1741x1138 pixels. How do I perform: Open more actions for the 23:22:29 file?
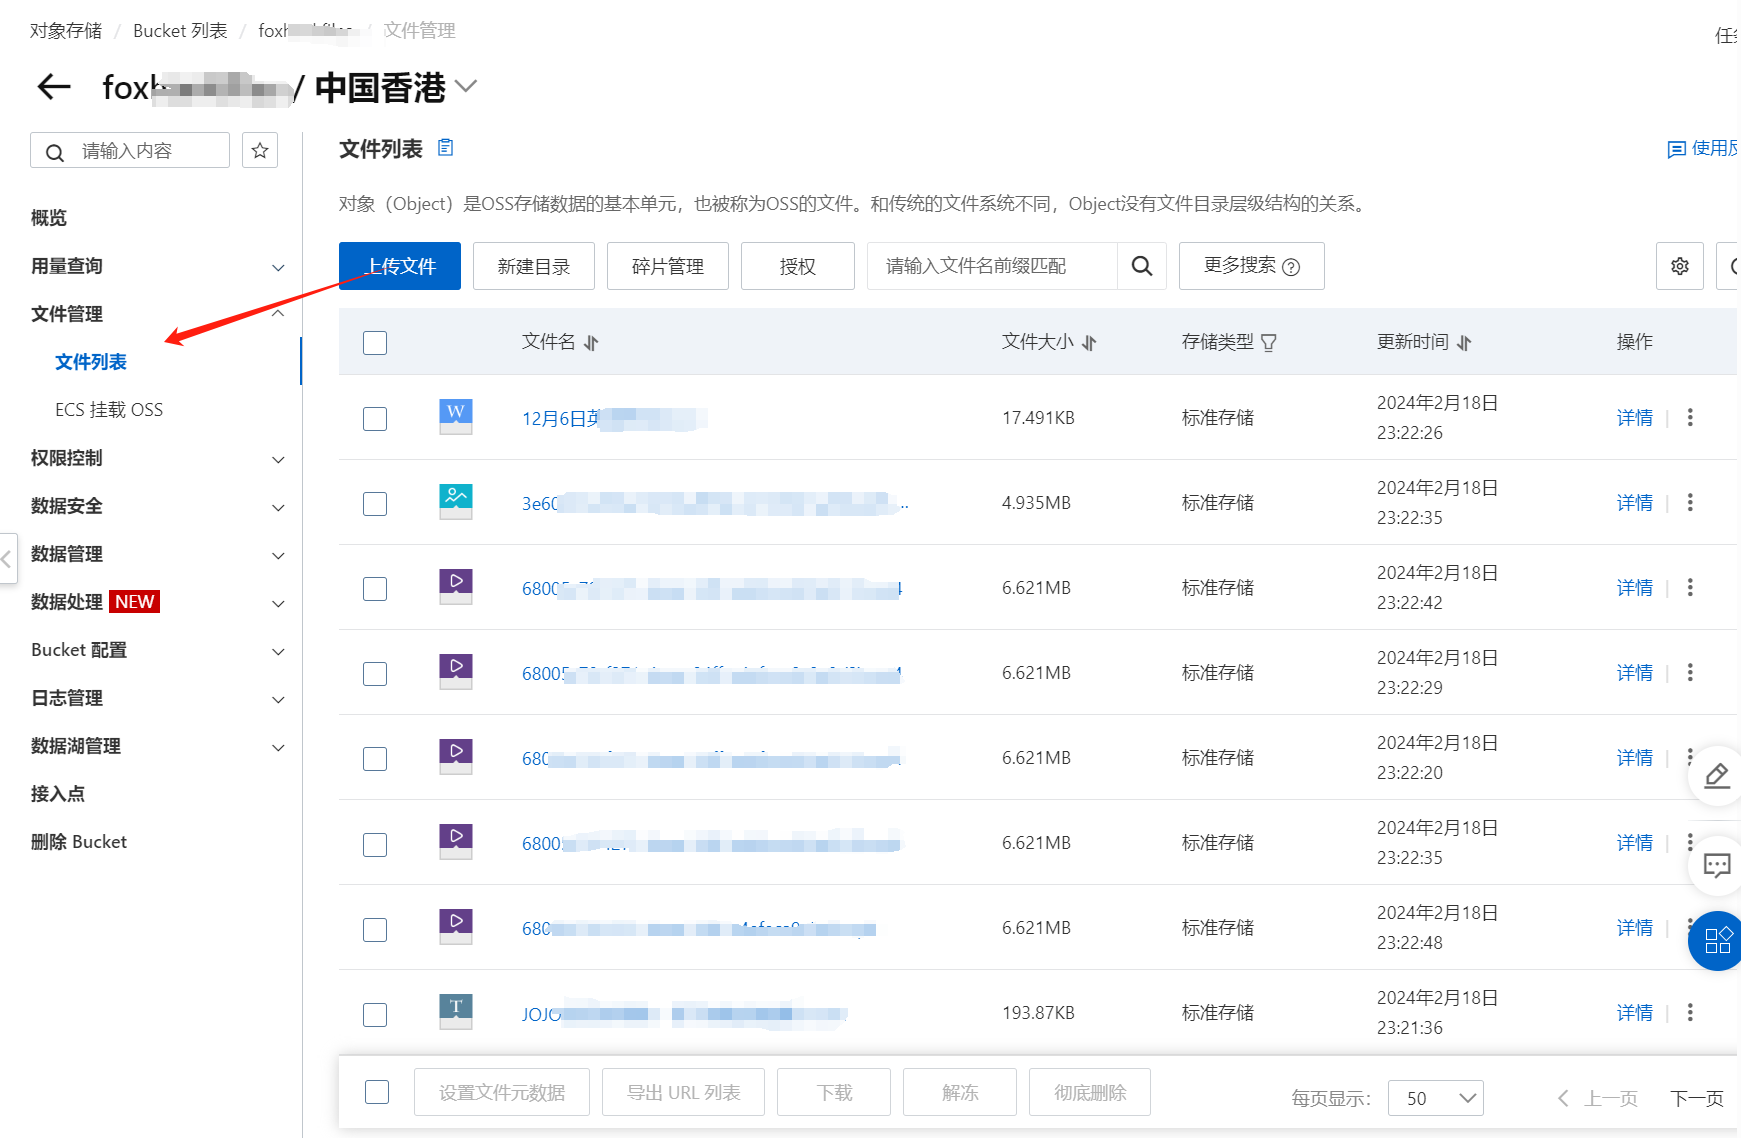tap(1690, 672)
